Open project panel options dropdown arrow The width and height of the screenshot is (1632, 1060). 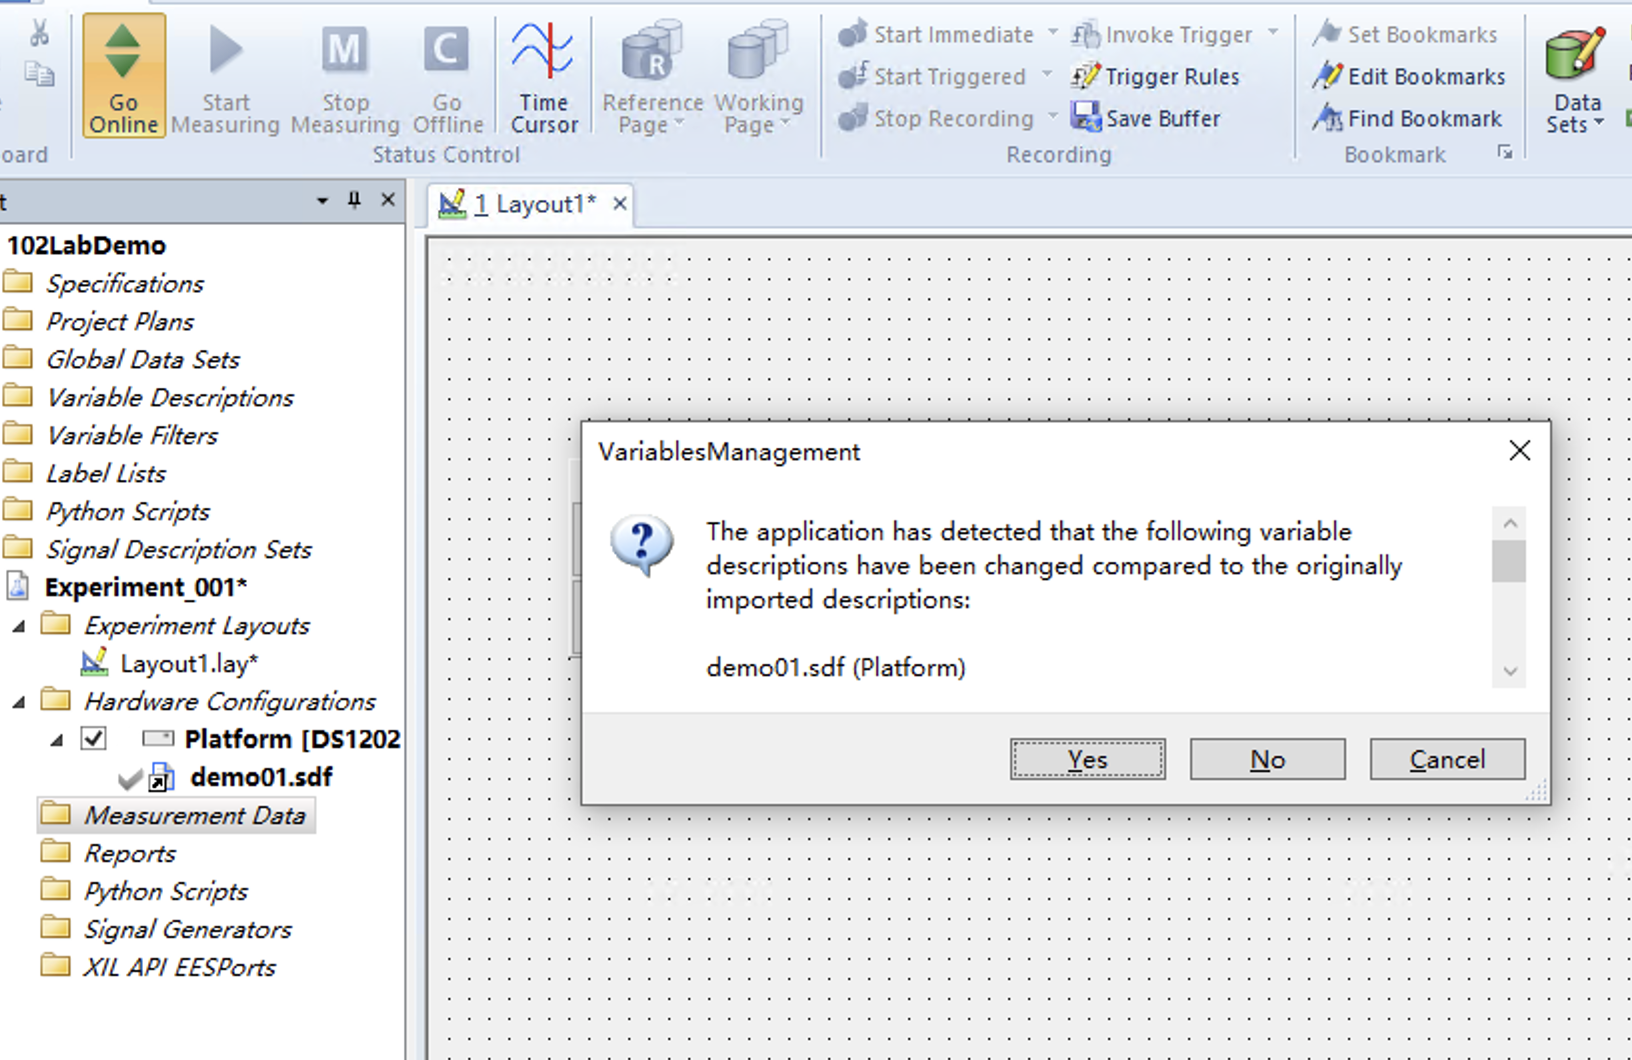coord(322,201)
